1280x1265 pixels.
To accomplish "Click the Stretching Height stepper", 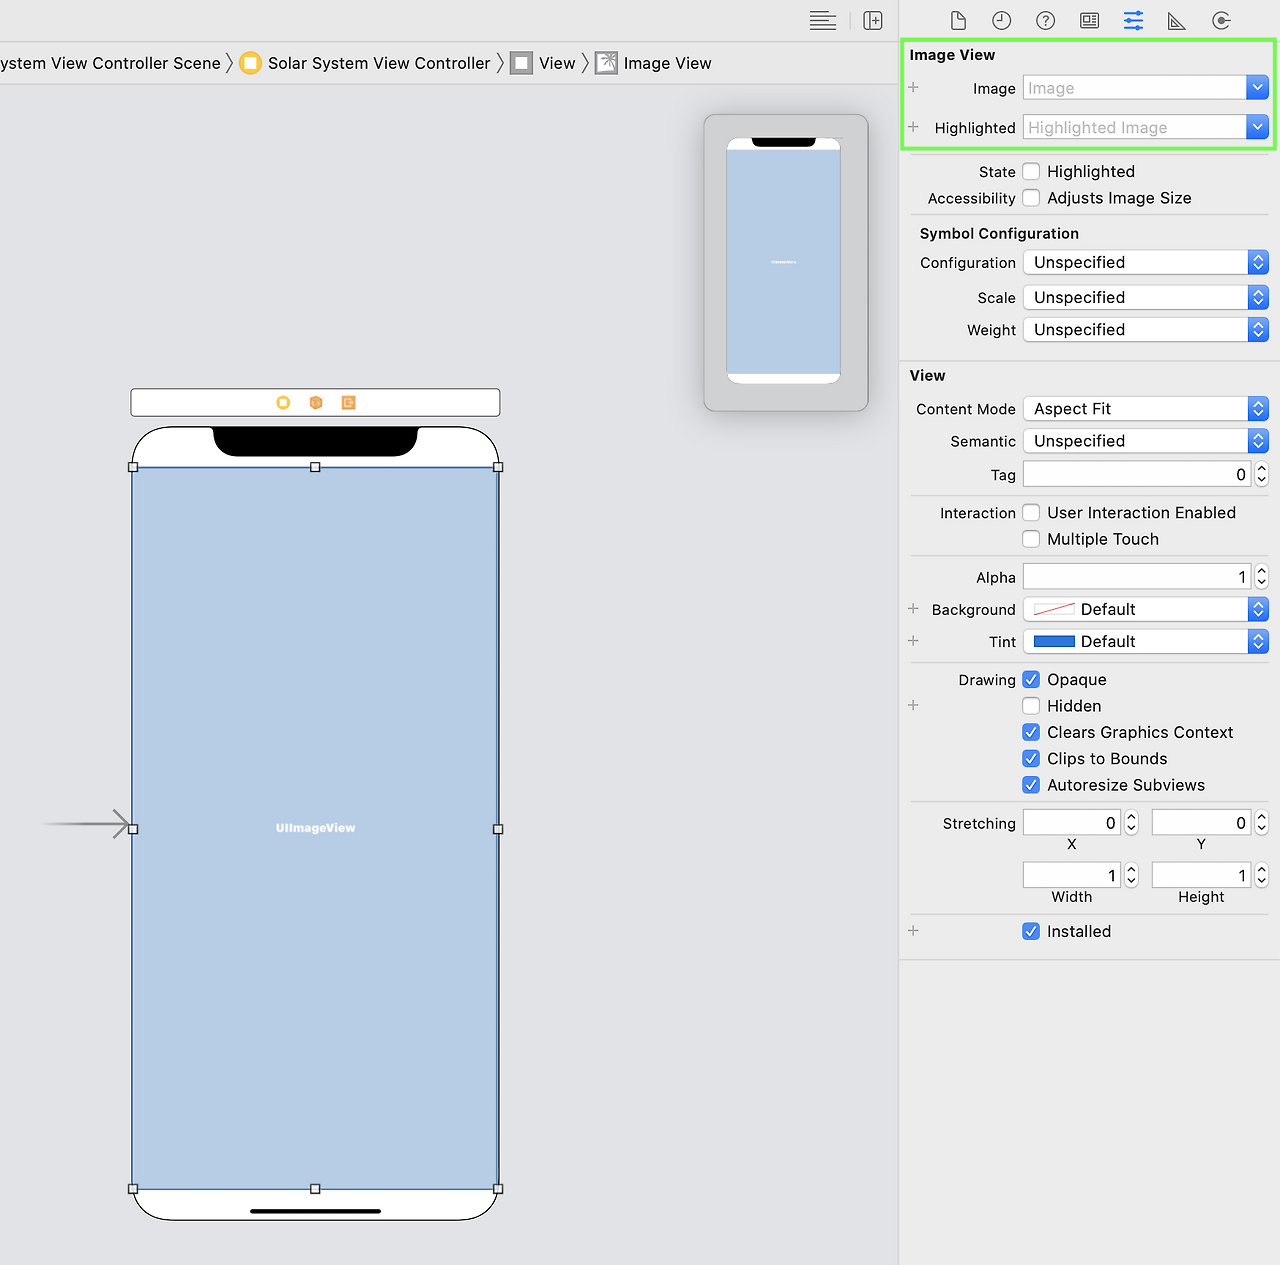I will click(1262, 875).
